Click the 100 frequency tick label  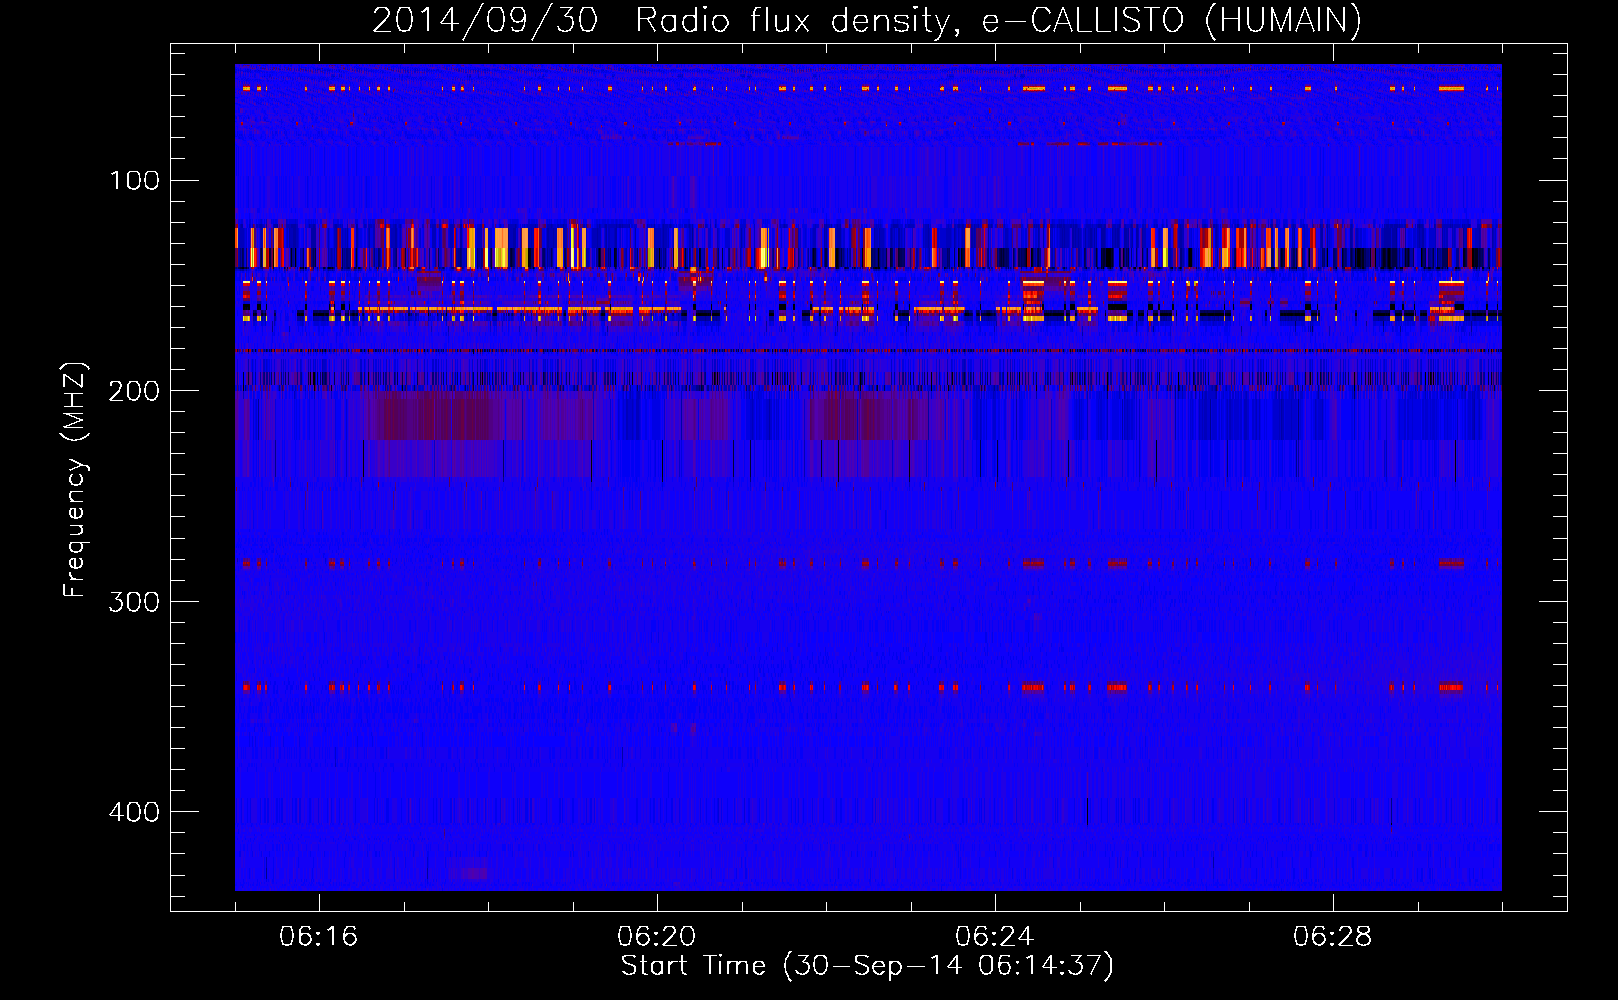134,181
